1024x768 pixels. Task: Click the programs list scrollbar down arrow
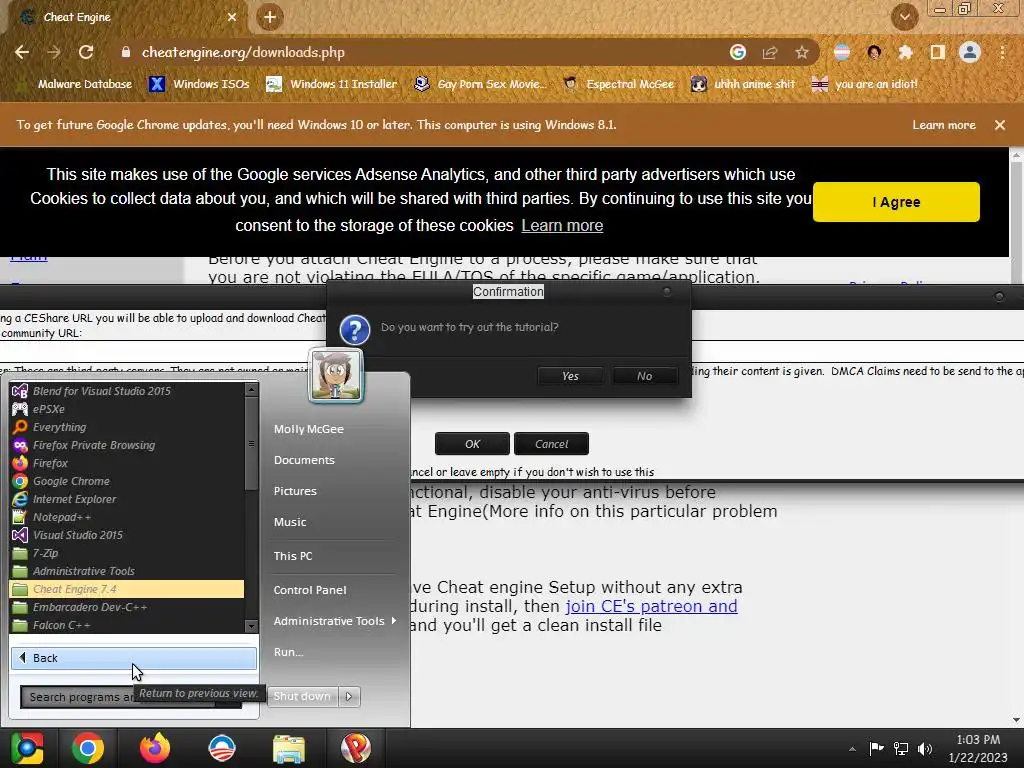251,626
